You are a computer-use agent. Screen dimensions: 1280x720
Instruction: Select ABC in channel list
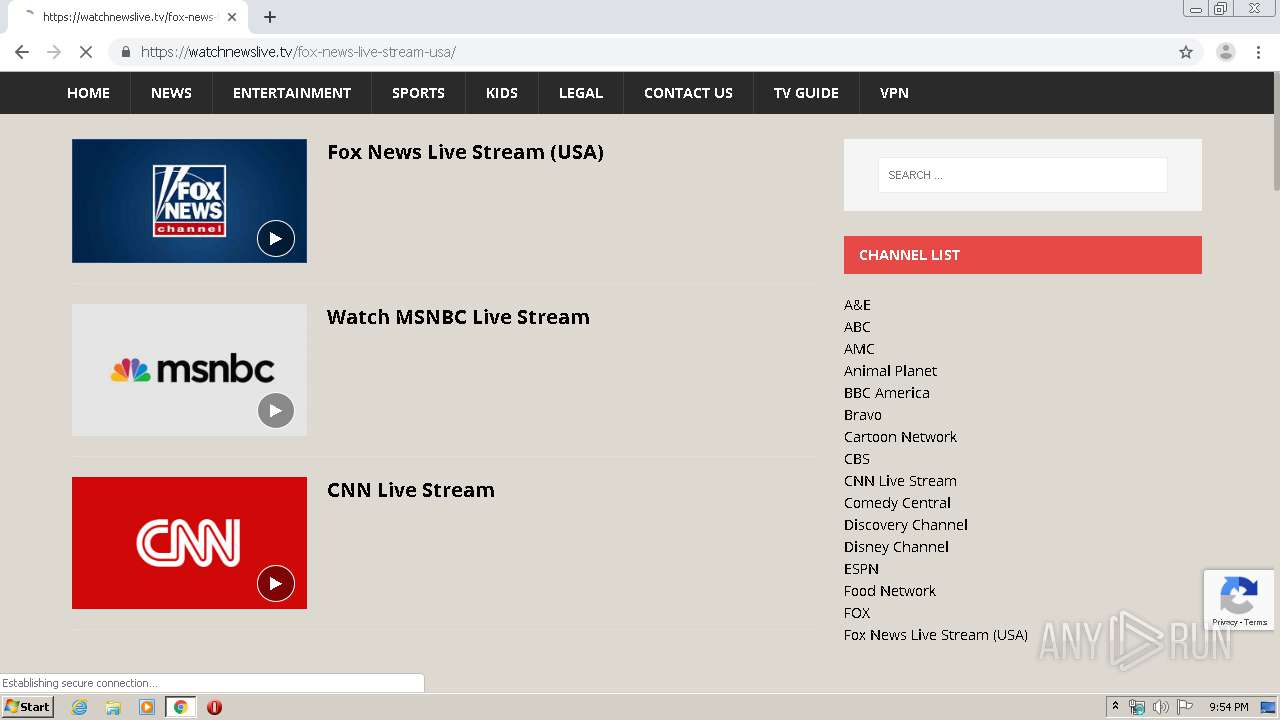[857, 327]
